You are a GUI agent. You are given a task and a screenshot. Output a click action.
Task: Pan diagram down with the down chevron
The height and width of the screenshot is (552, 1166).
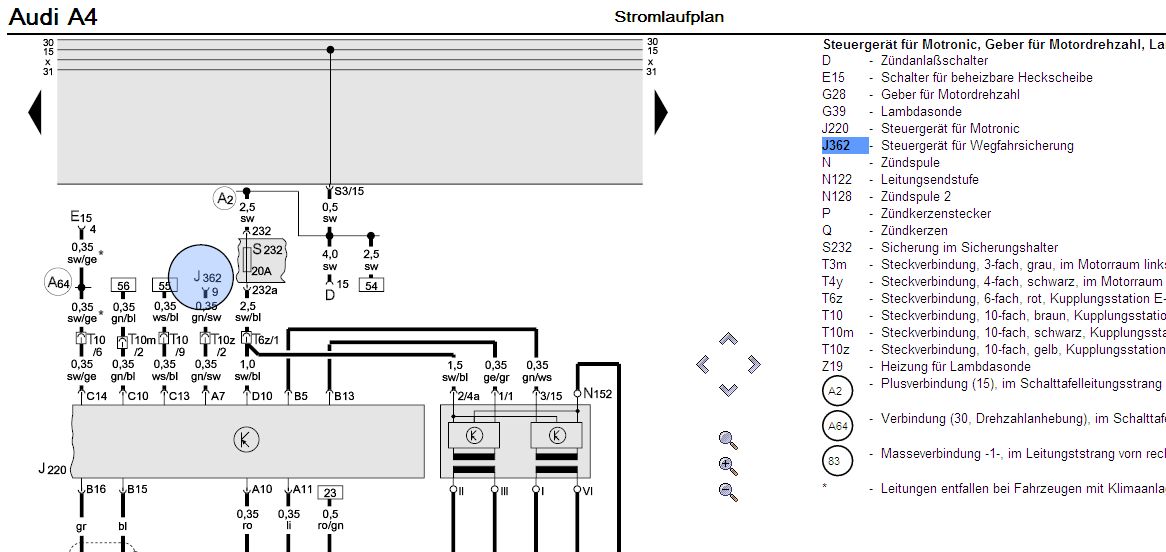(729, 390)
